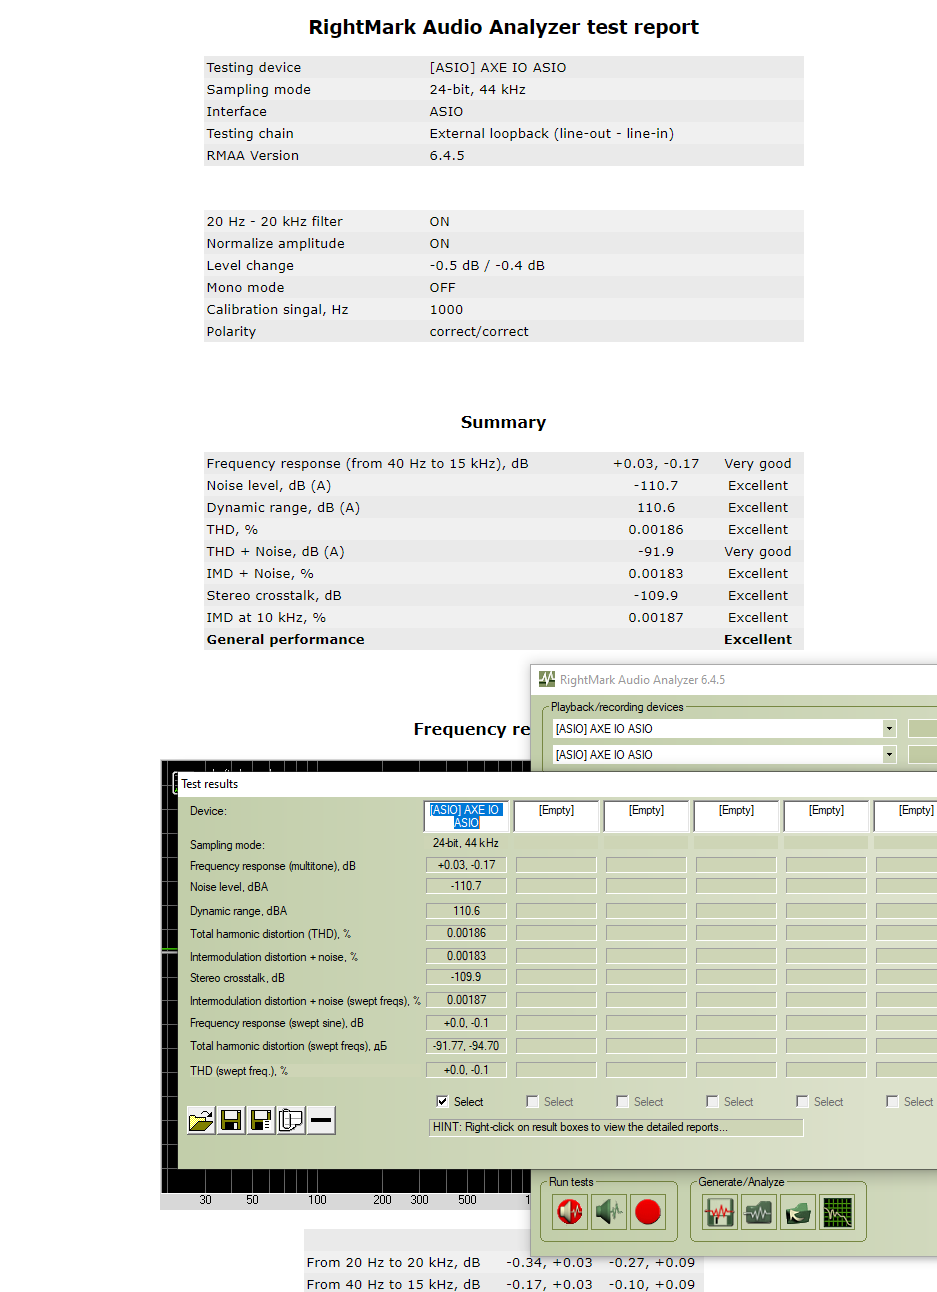
Task: Click the highlighted [ASIO] AXE IO ASIO device slot
Action: (x=466, y=816)
